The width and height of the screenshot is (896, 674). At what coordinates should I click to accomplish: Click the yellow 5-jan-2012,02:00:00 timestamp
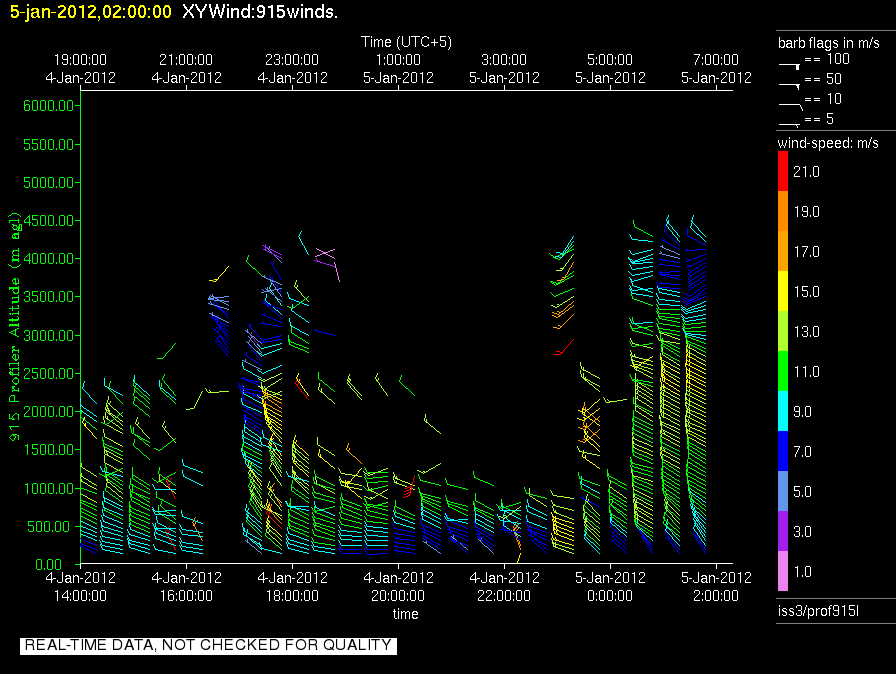pyautogui.click(x=91, y=12)
